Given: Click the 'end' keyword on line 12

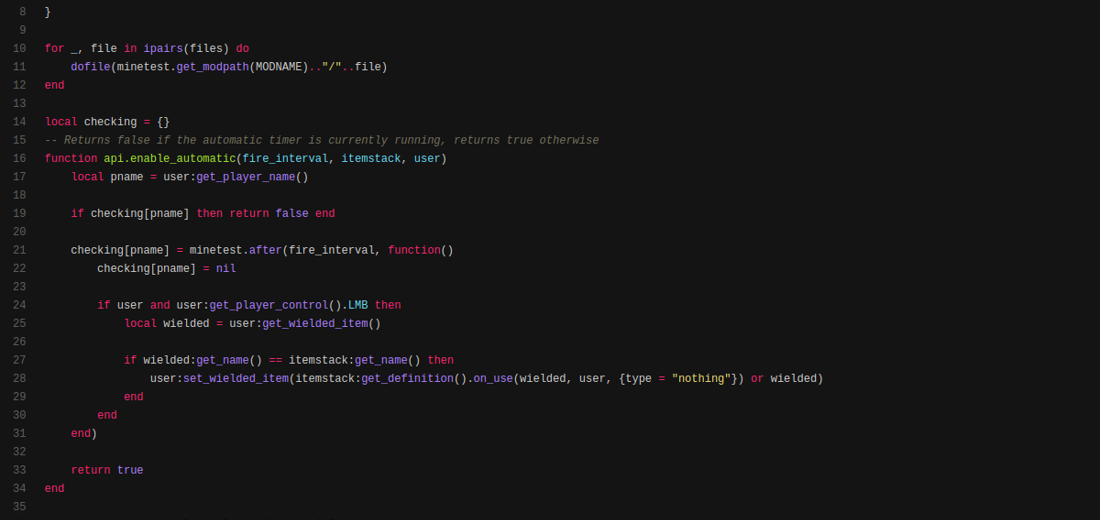Looking at the screenshot, I should pyautogui.click(x=55, y=85).
